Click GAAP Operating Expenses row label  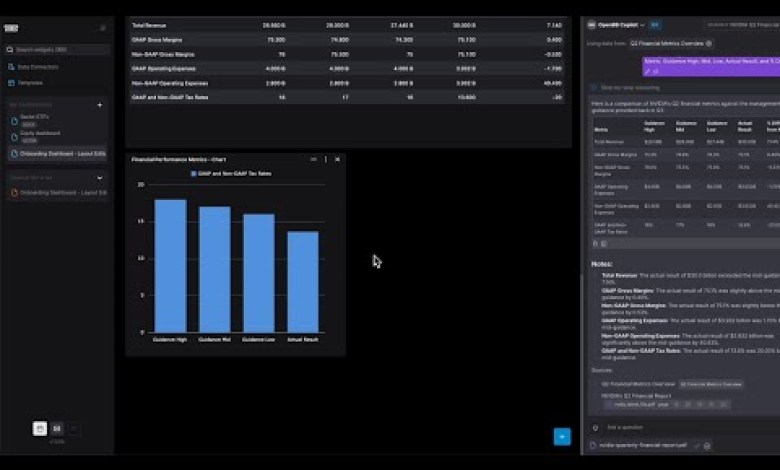point(164,69)
